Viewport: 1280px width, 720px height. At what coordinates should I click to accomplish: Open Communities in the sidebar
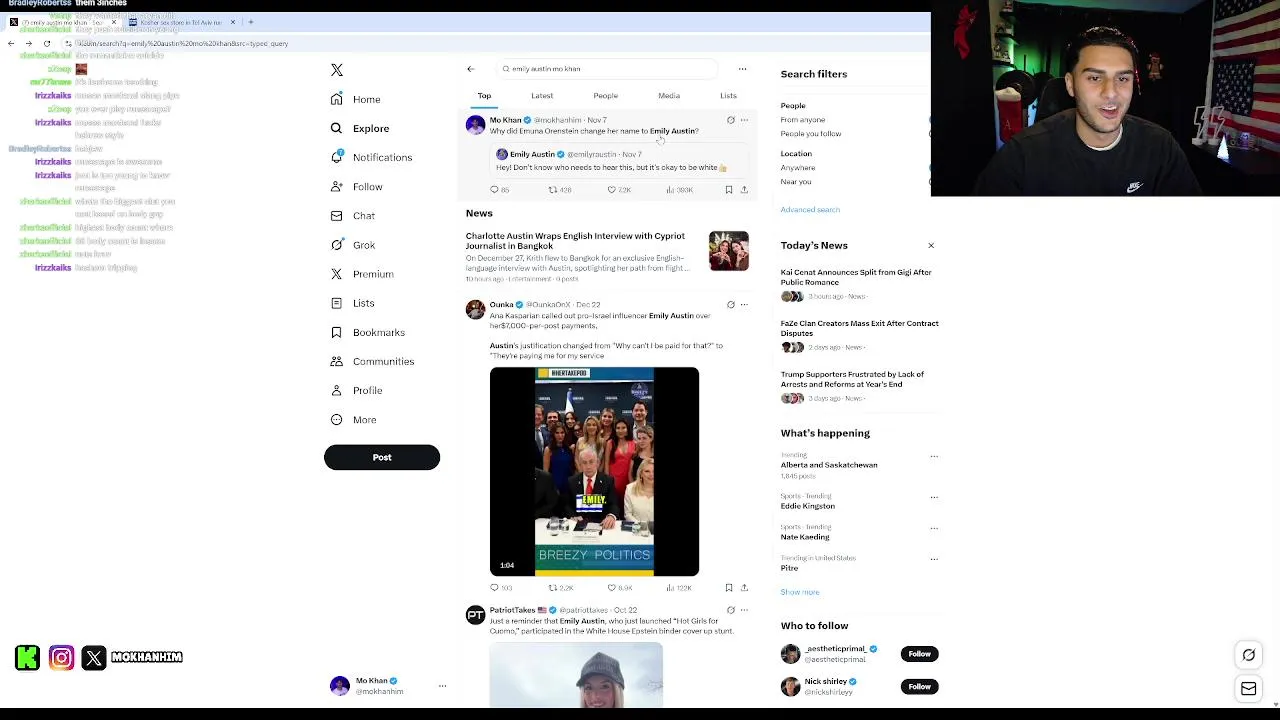(372, 361)
